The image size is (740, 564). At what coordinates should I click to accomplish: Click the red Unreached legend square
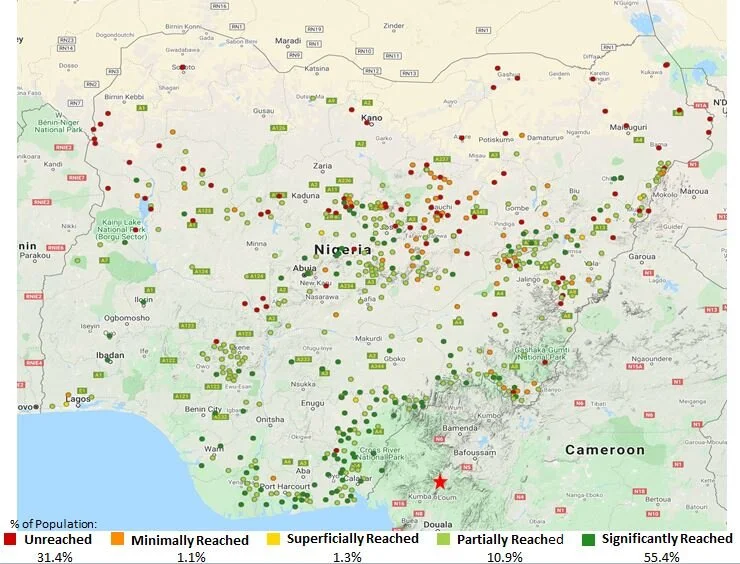[10, 539]
